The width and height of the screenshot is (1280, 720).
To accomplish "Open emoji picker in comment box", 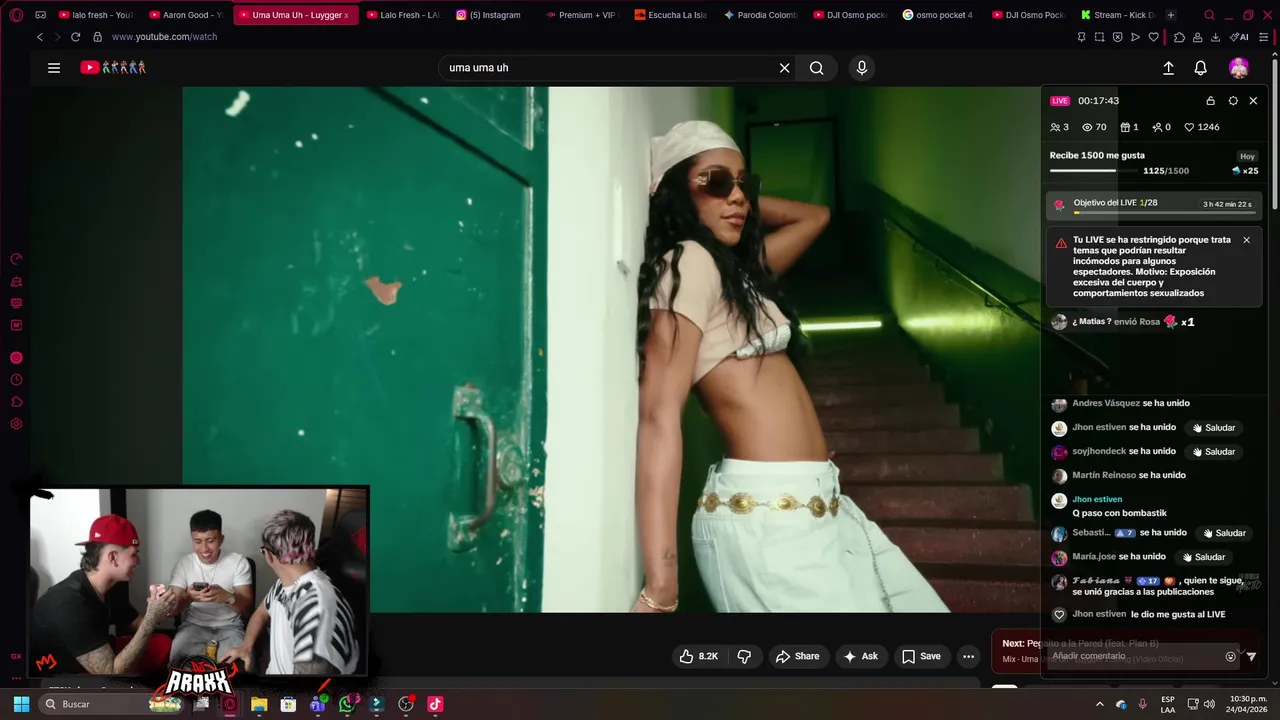I will click(1231, 657).
